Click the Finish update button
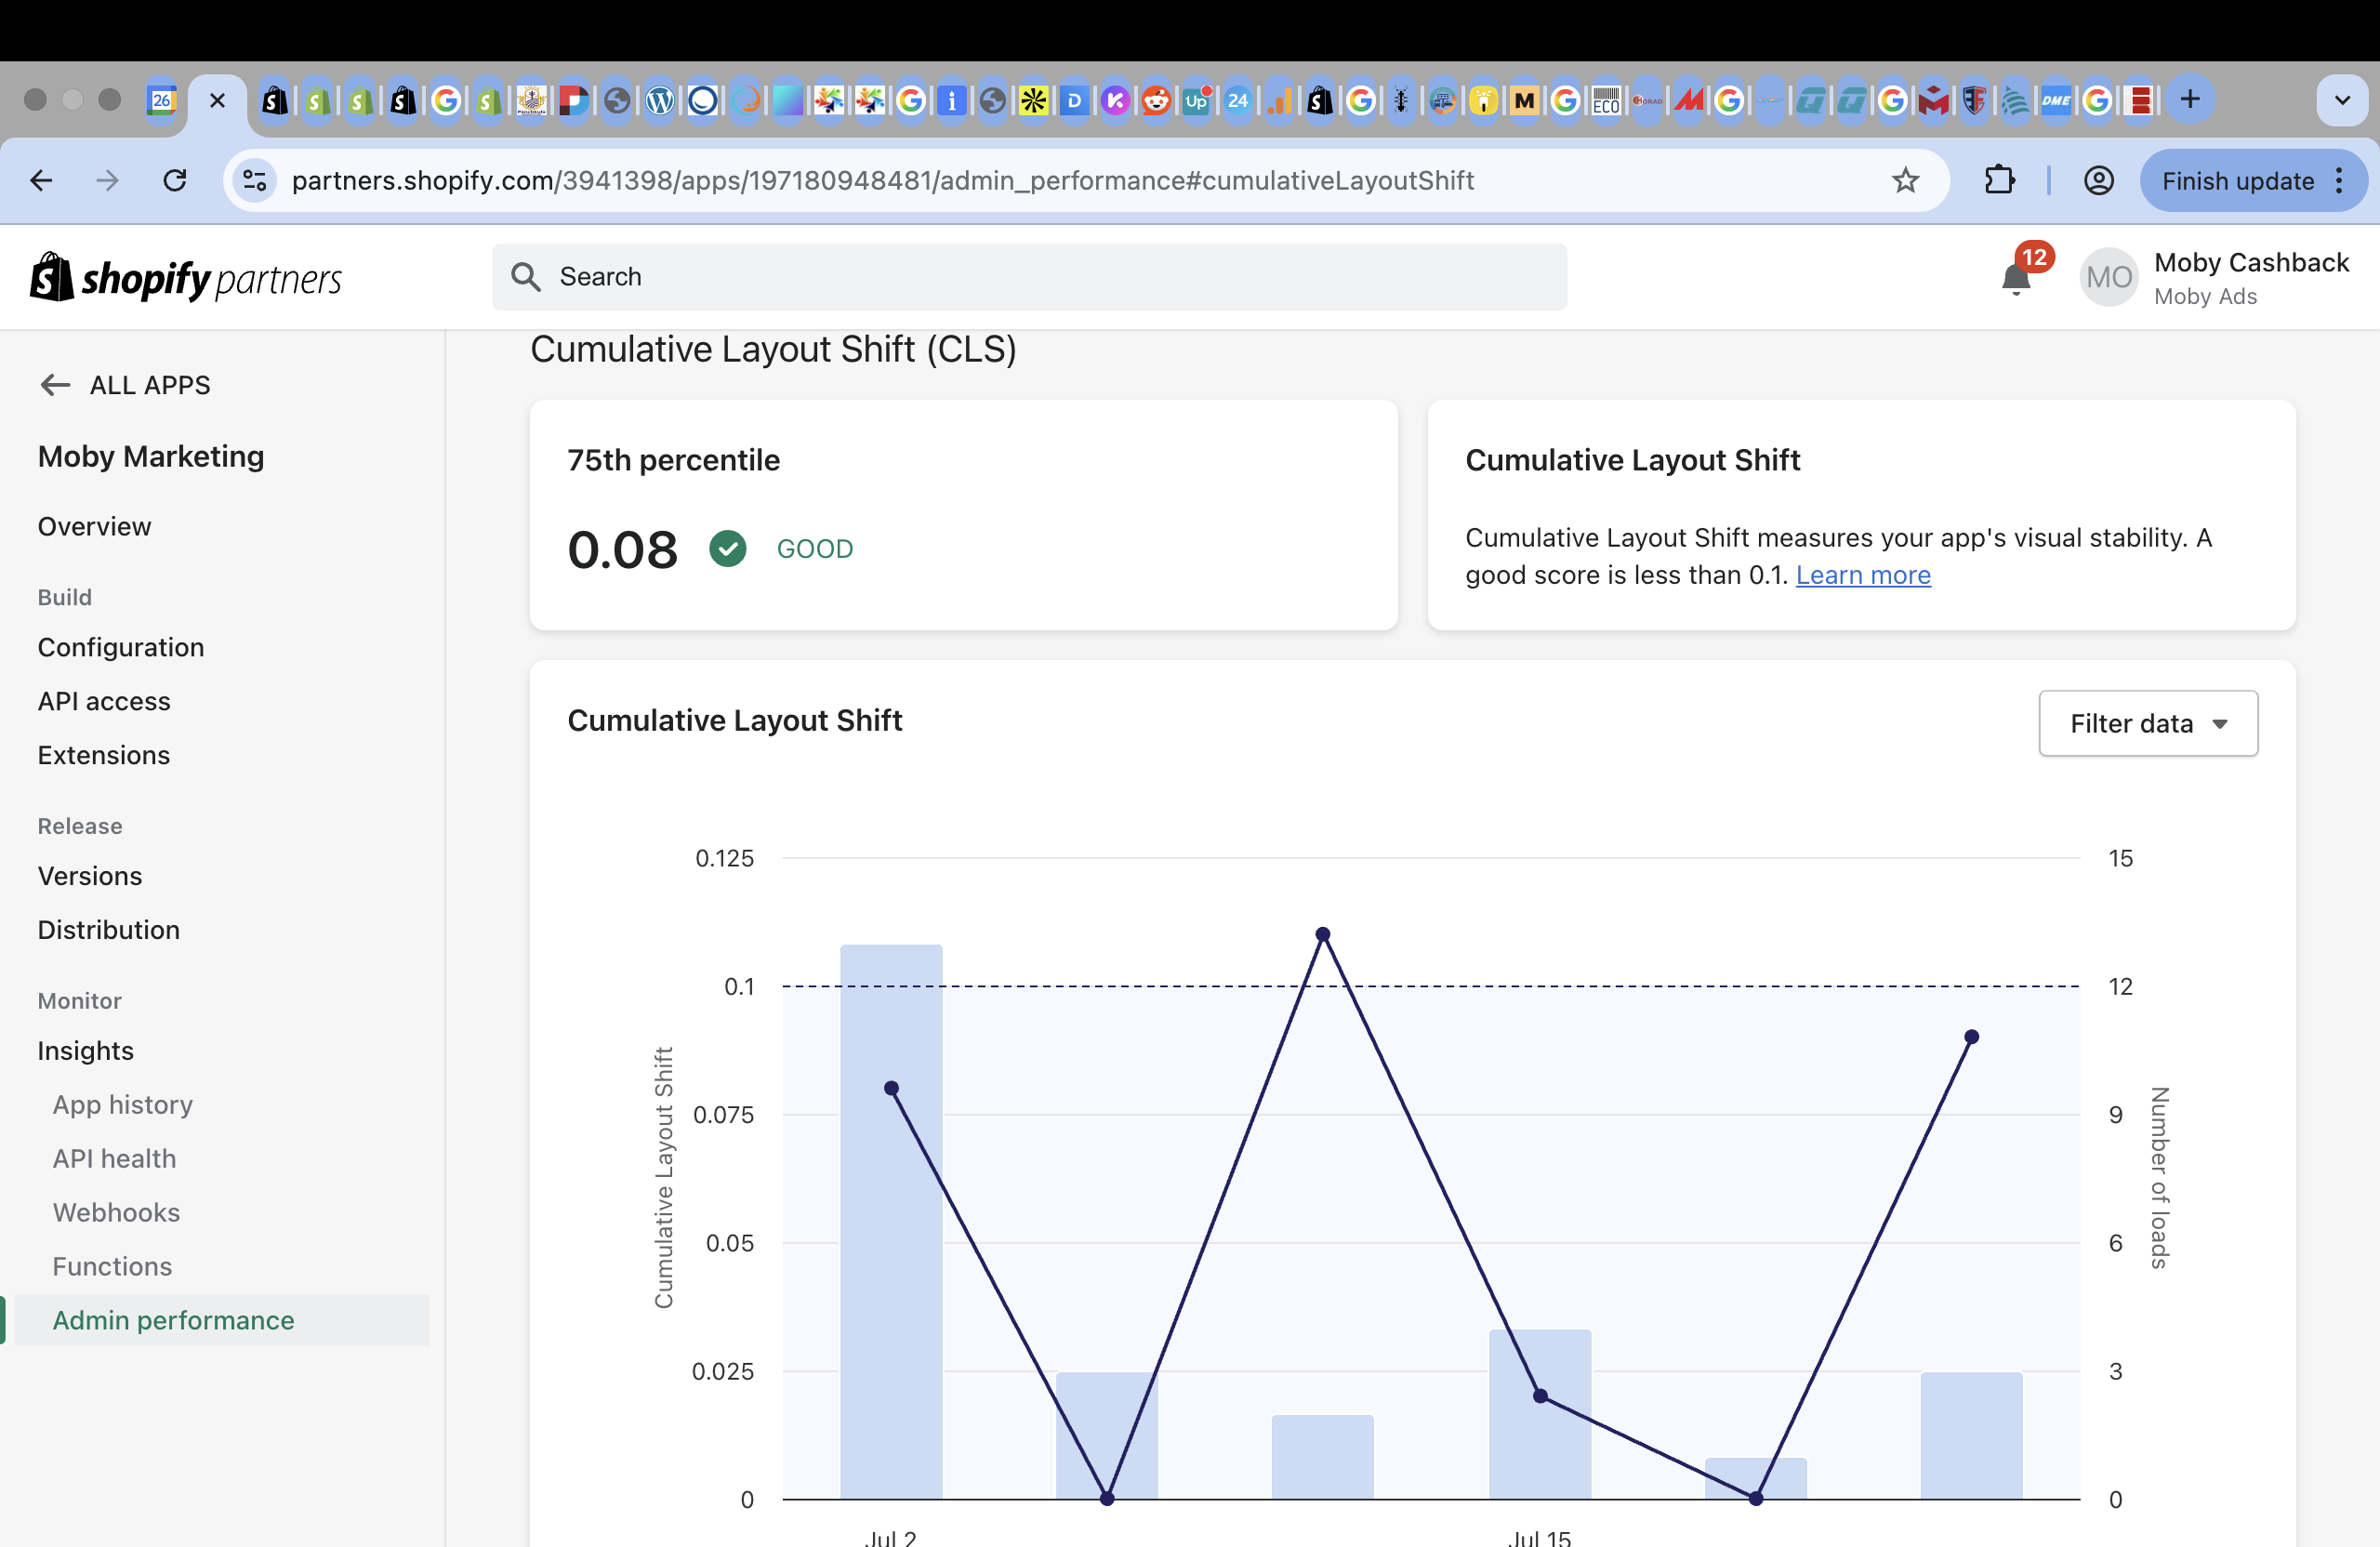Image resolution: width=2380 pixels, height=1547 pixels. tap(2238, 181)
